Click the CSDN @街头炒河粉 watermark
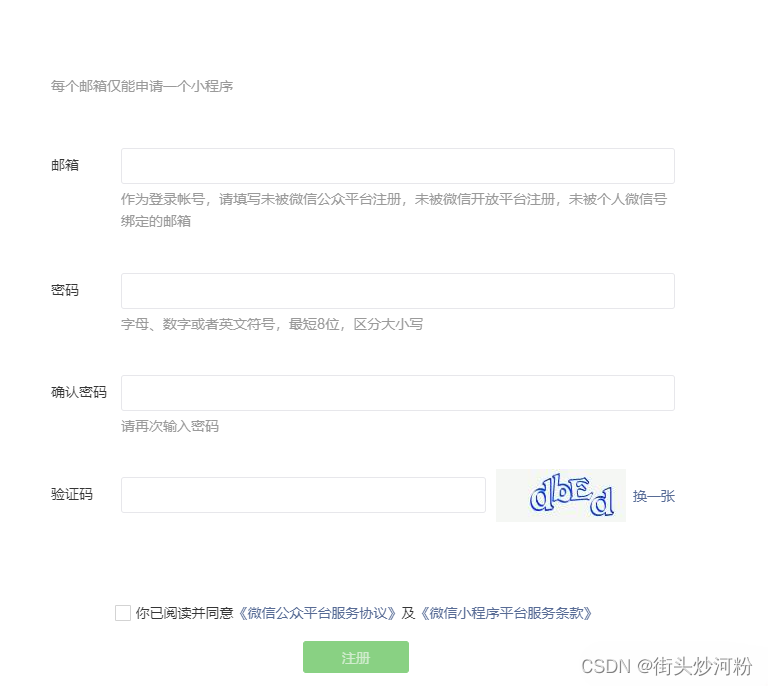 (x=666, y=666)
